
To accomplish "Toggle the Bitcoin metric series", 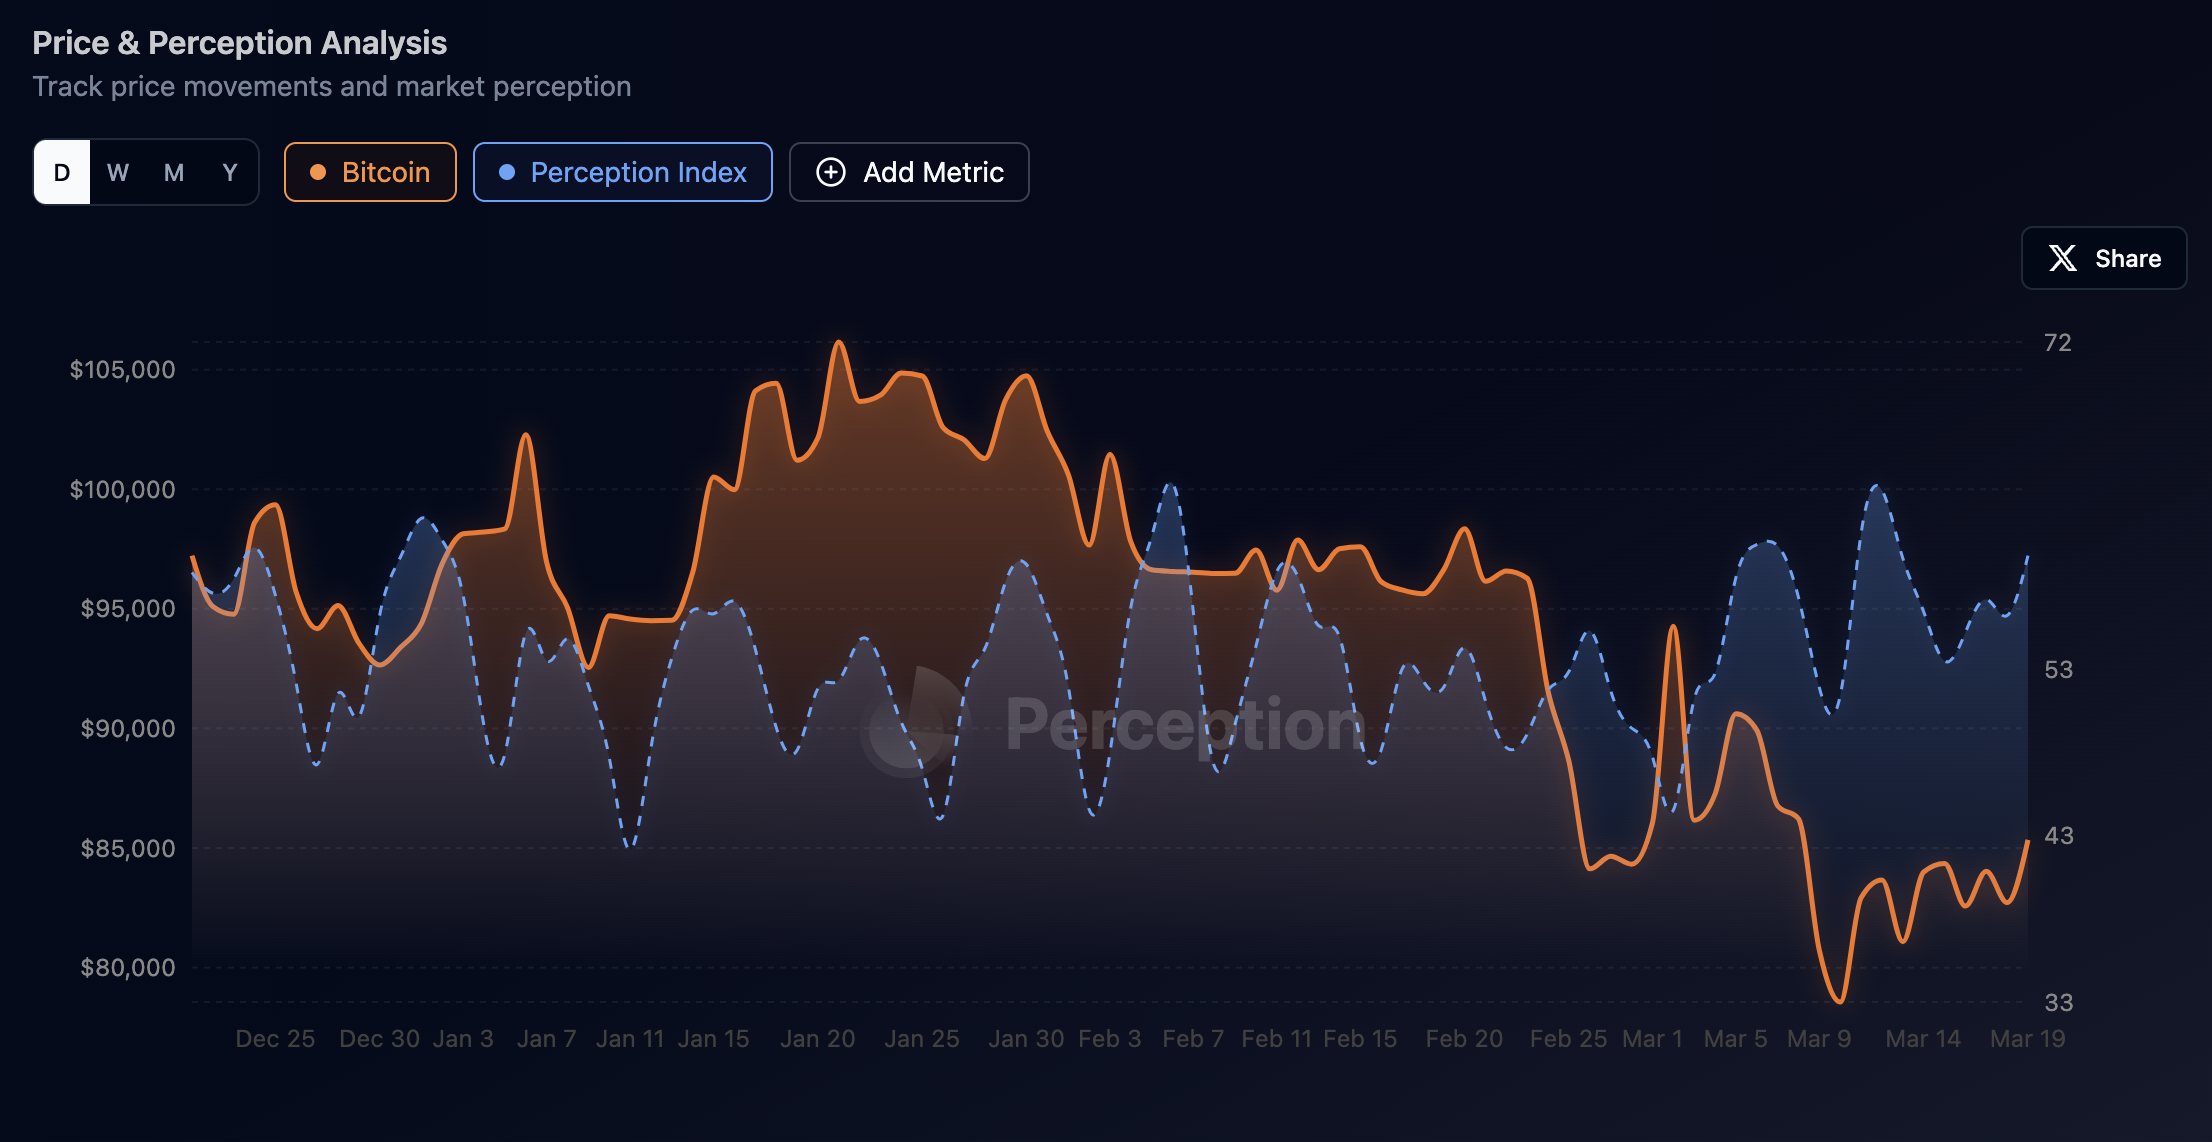I will [x=370, y=172].
